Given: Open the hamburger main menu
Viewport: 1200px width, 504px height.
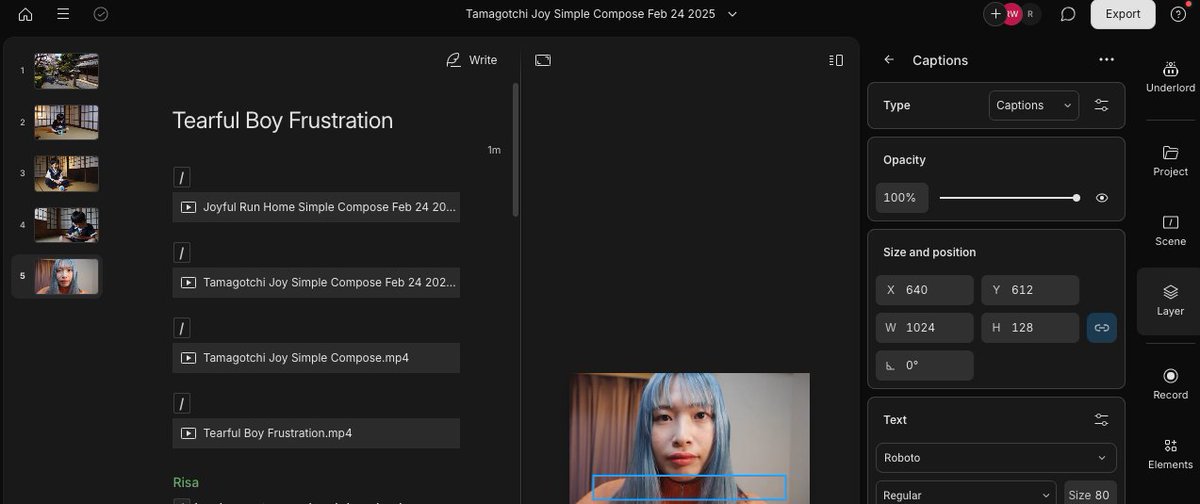Looking at the screenshot, I should (x=63, y=14).
